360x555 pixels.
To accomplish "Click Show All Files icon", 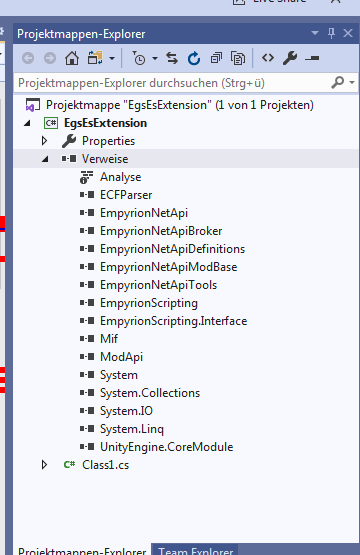I will tap(238, 58).
